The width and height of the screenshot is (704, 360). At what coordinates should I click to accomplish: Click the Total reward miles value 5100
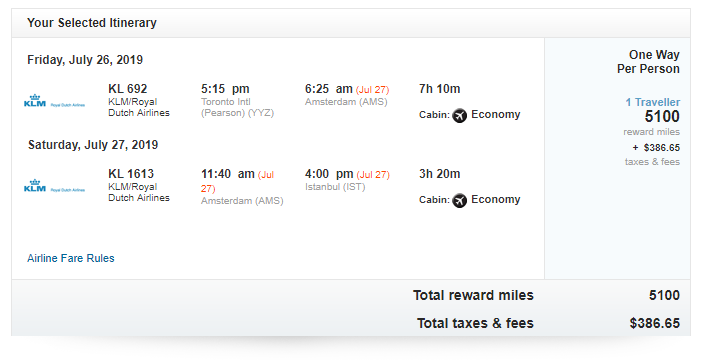(664, 295)
